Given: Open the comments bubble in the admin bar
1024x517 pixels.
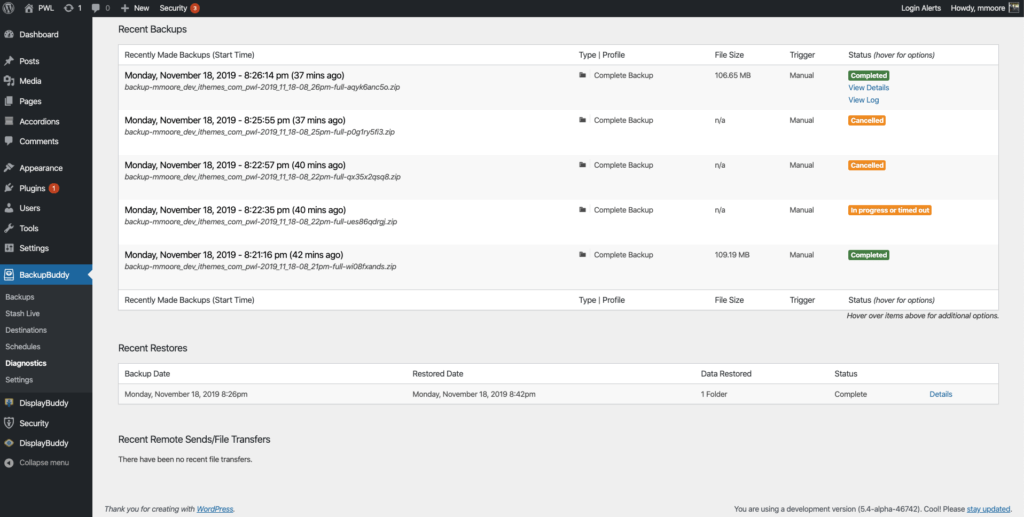Looking at the screenshot, I should (97, 8).
